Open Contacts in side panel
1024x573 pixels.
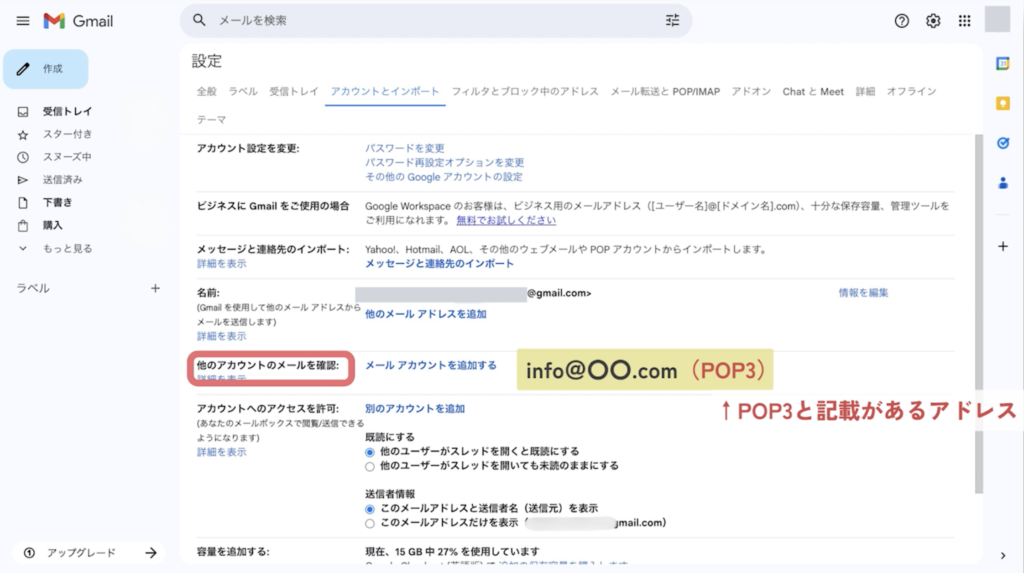click(x=1003, y=183)
